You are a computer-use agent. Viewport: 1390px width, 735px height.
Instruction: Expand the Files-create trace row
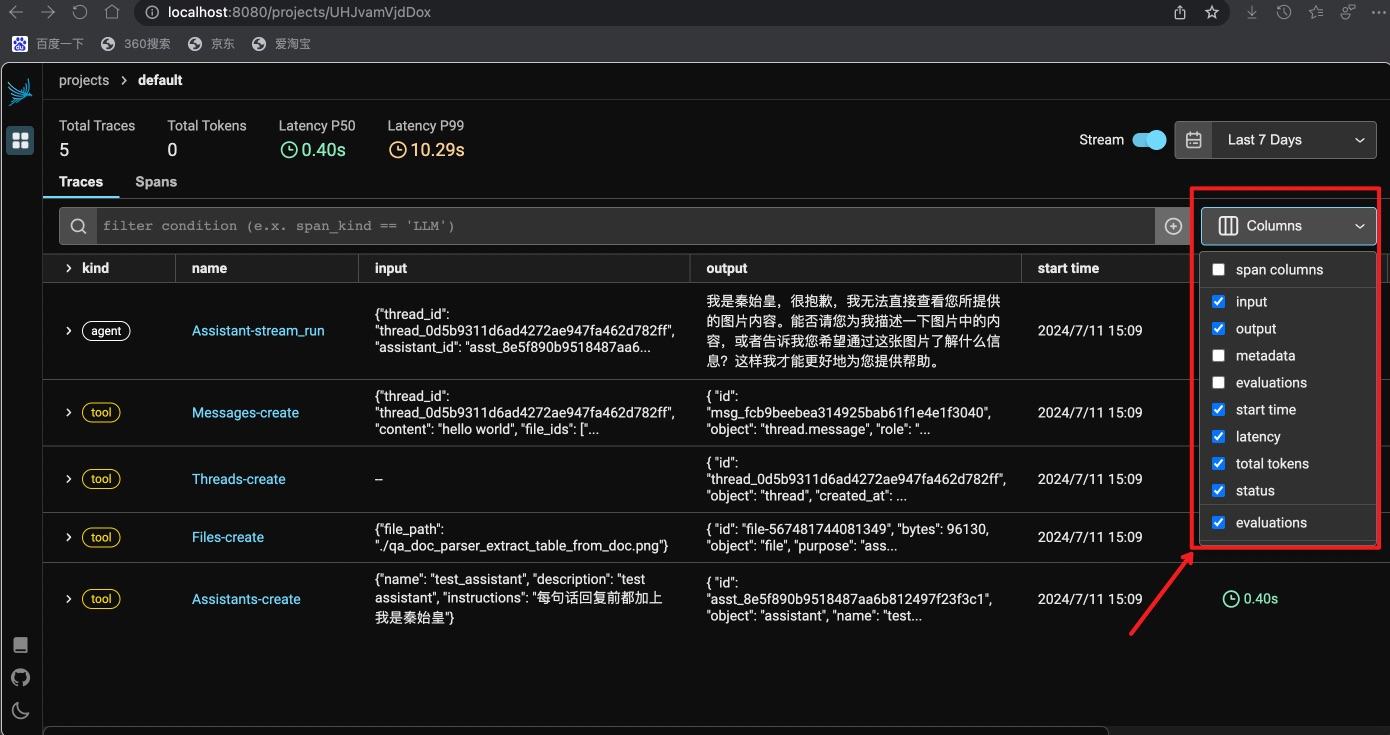68,537
